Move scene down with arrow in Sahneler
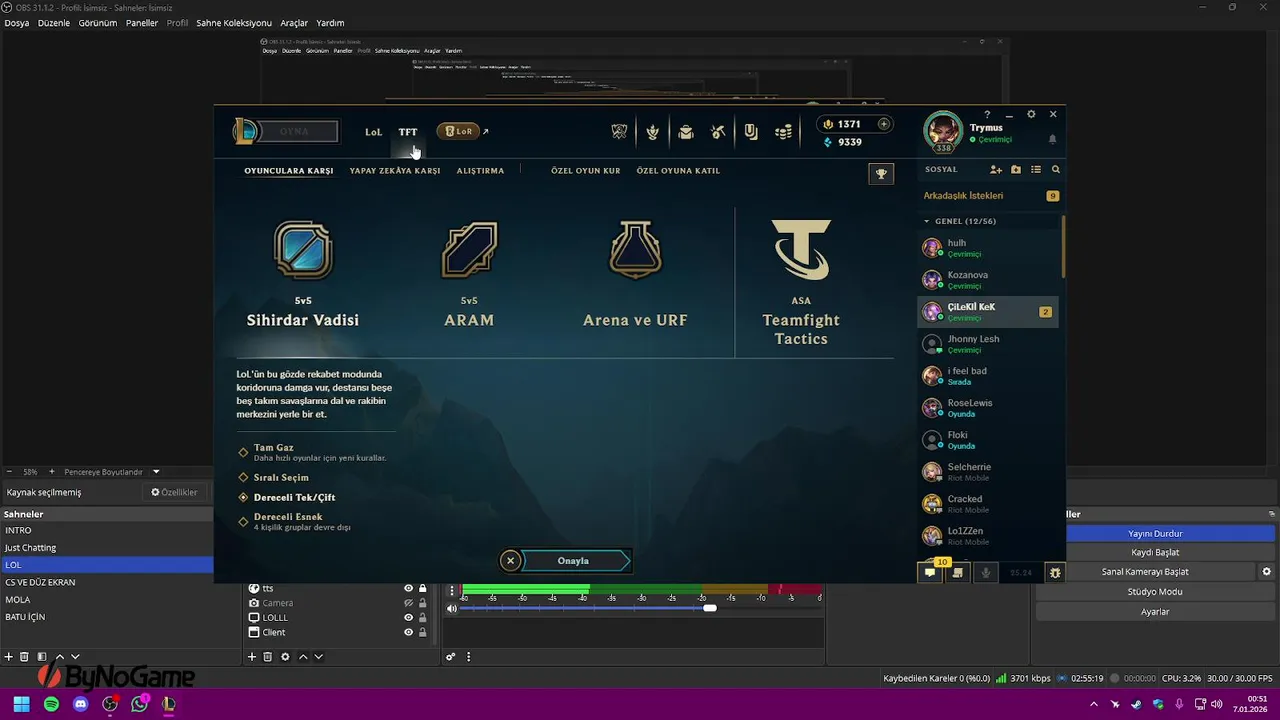 pos(74,657)
